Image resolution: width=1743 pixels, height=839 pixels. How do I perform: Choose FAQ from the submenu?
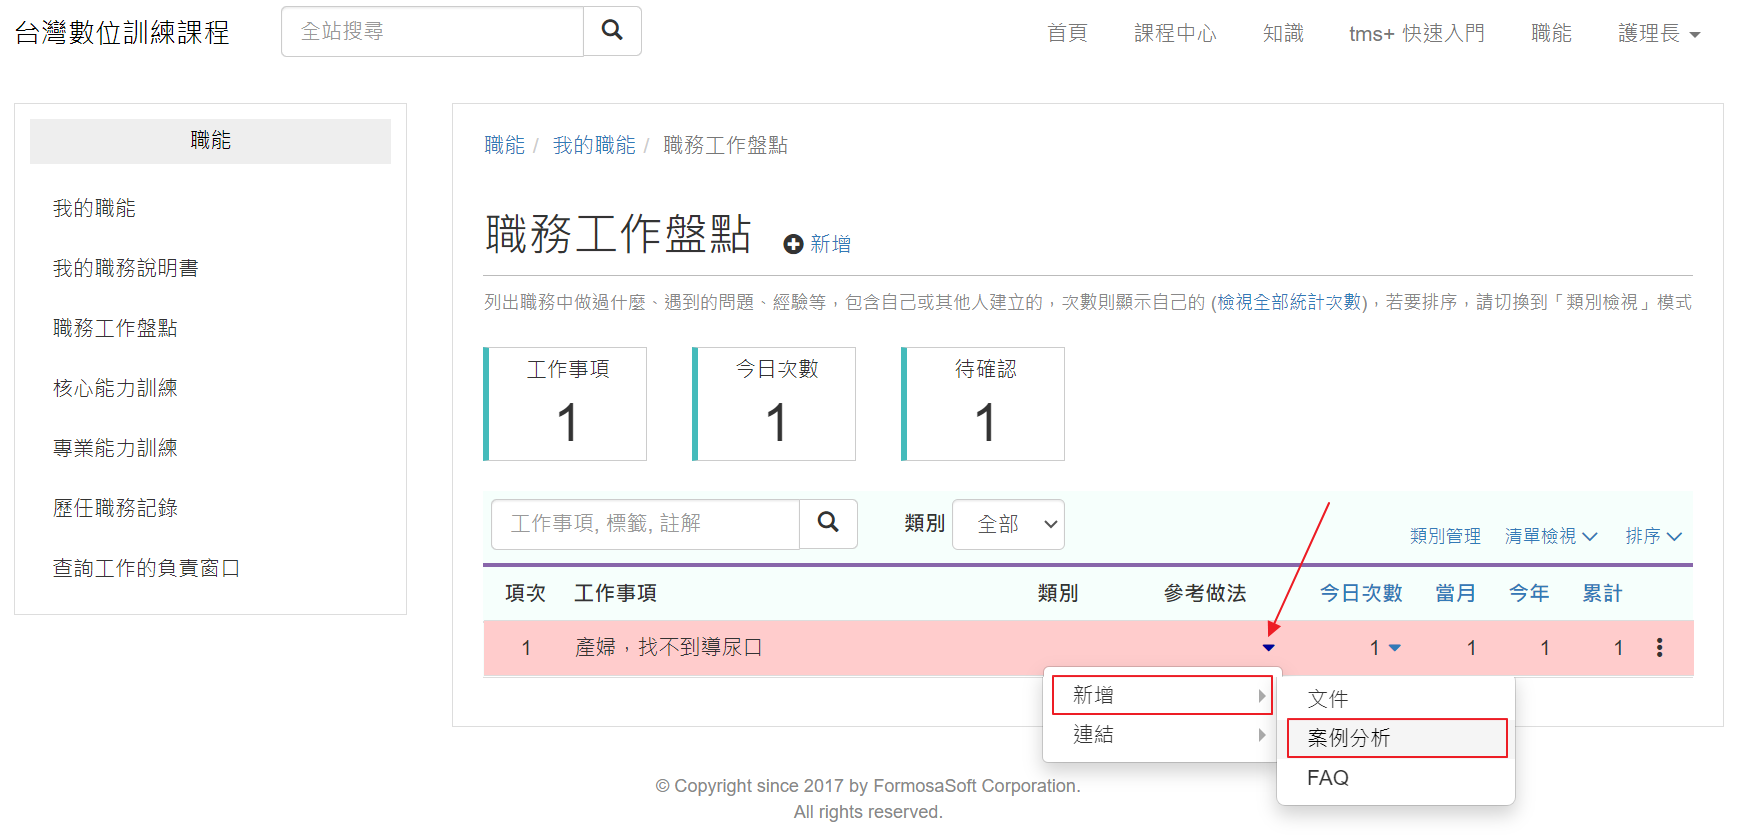tap(1396, 778)
